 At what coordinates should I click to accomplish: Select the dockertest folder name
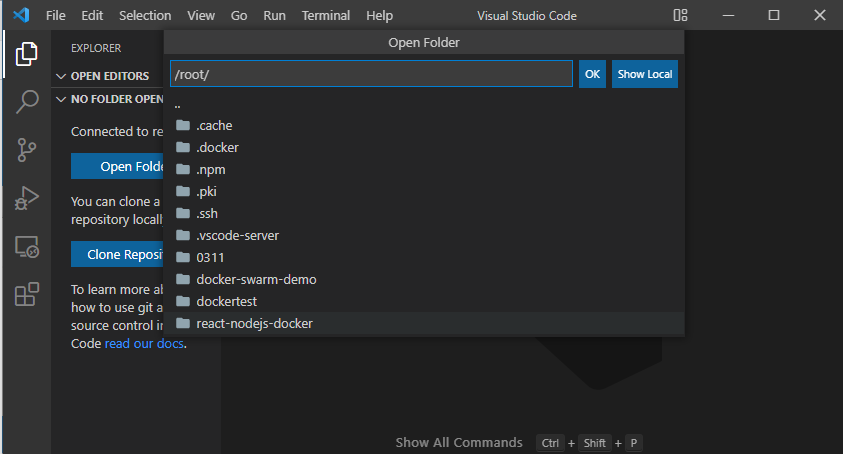click(x=226, y=302)
